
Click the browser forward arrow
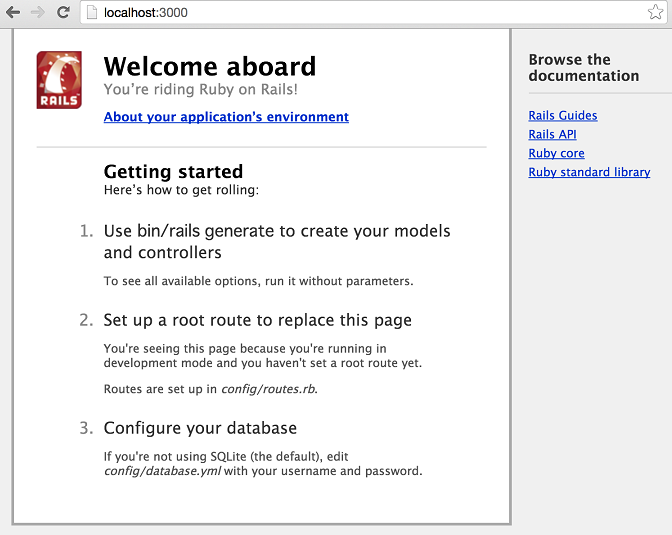click(38, 12)
